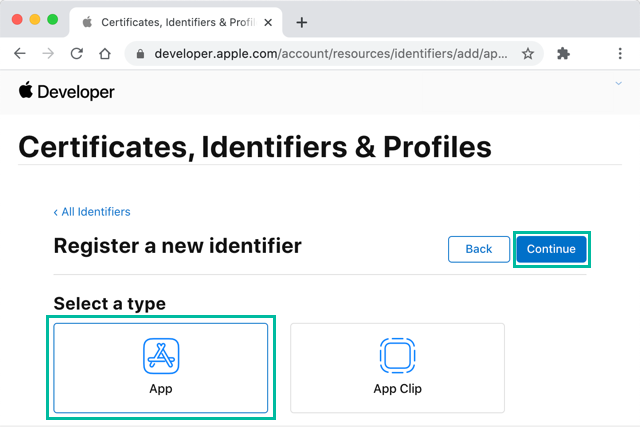640x428 pixels.
Task: Click the dashed App Clip icon
Action: 398,355
